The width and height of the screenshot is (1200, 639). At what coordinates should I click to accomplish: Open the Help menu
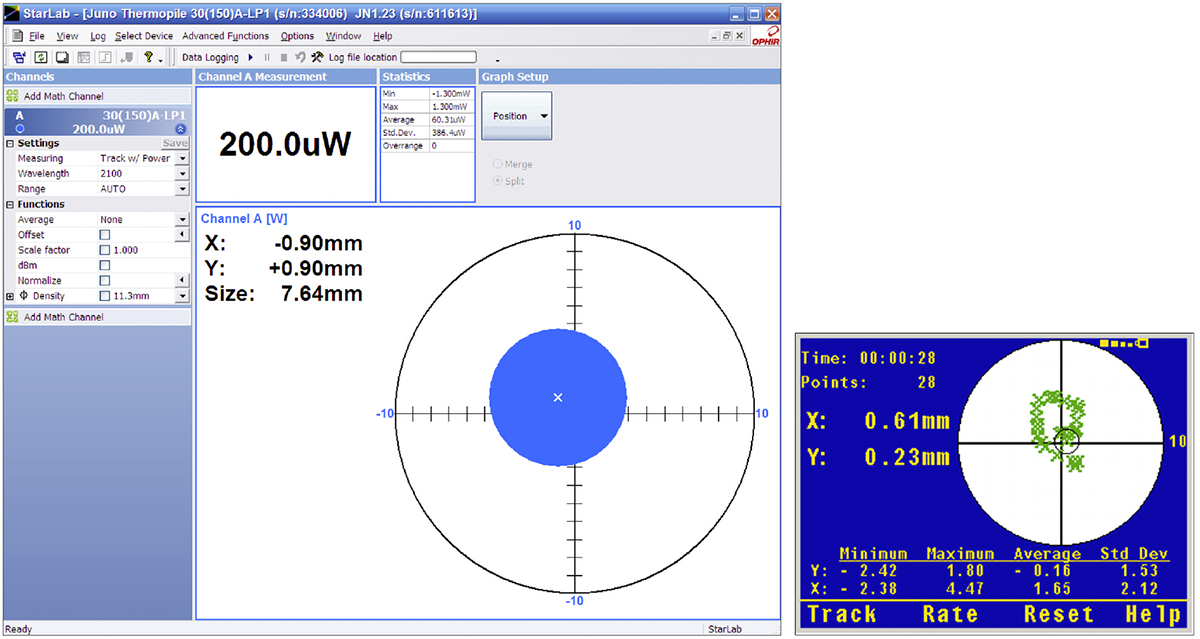pos(383,36)
